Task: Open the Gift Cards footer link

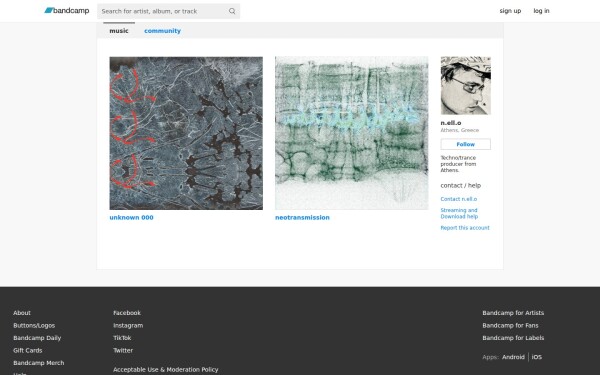Action: coord(28,350)
